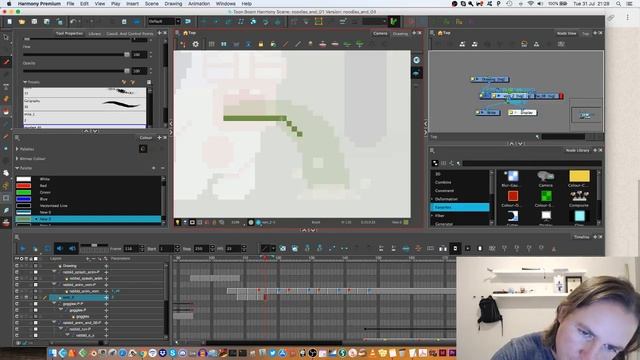Click the sound speaker icon in Timeline toolbar
640x360 pixels.
[x=60, y=248]
